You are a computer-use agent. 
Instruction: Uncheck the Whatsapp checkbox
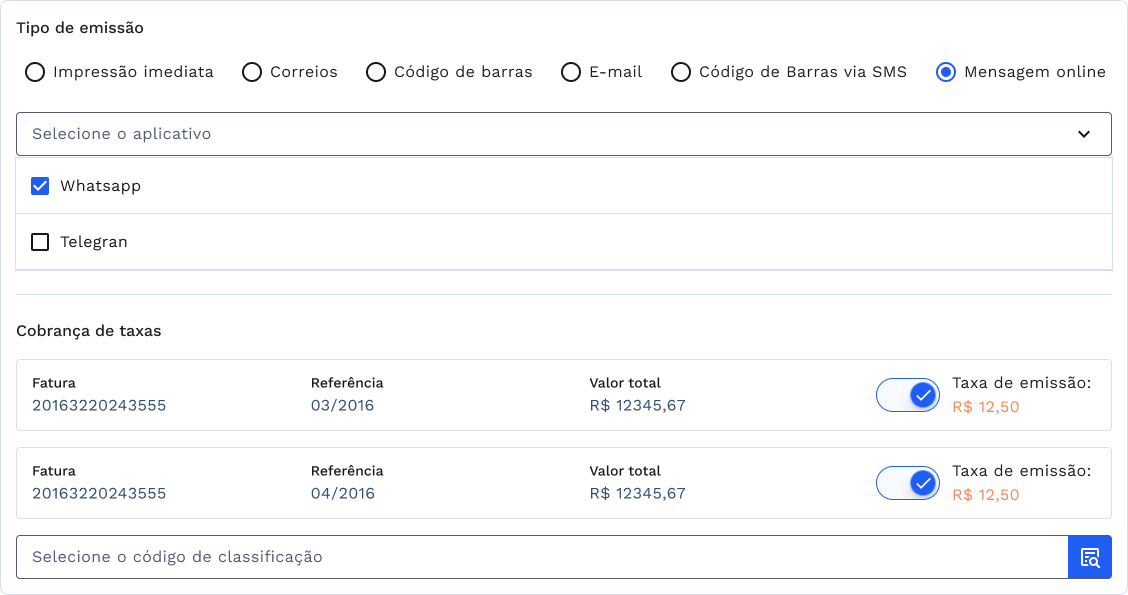[x=40, y=186]
